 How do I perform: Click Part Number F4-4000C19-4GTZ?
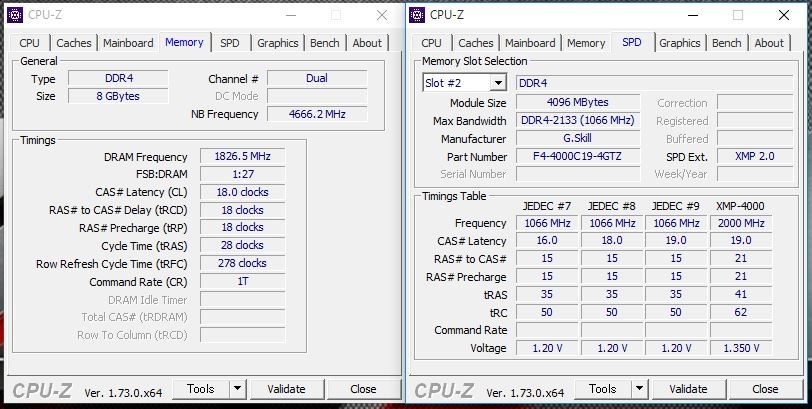click(578, 156)
